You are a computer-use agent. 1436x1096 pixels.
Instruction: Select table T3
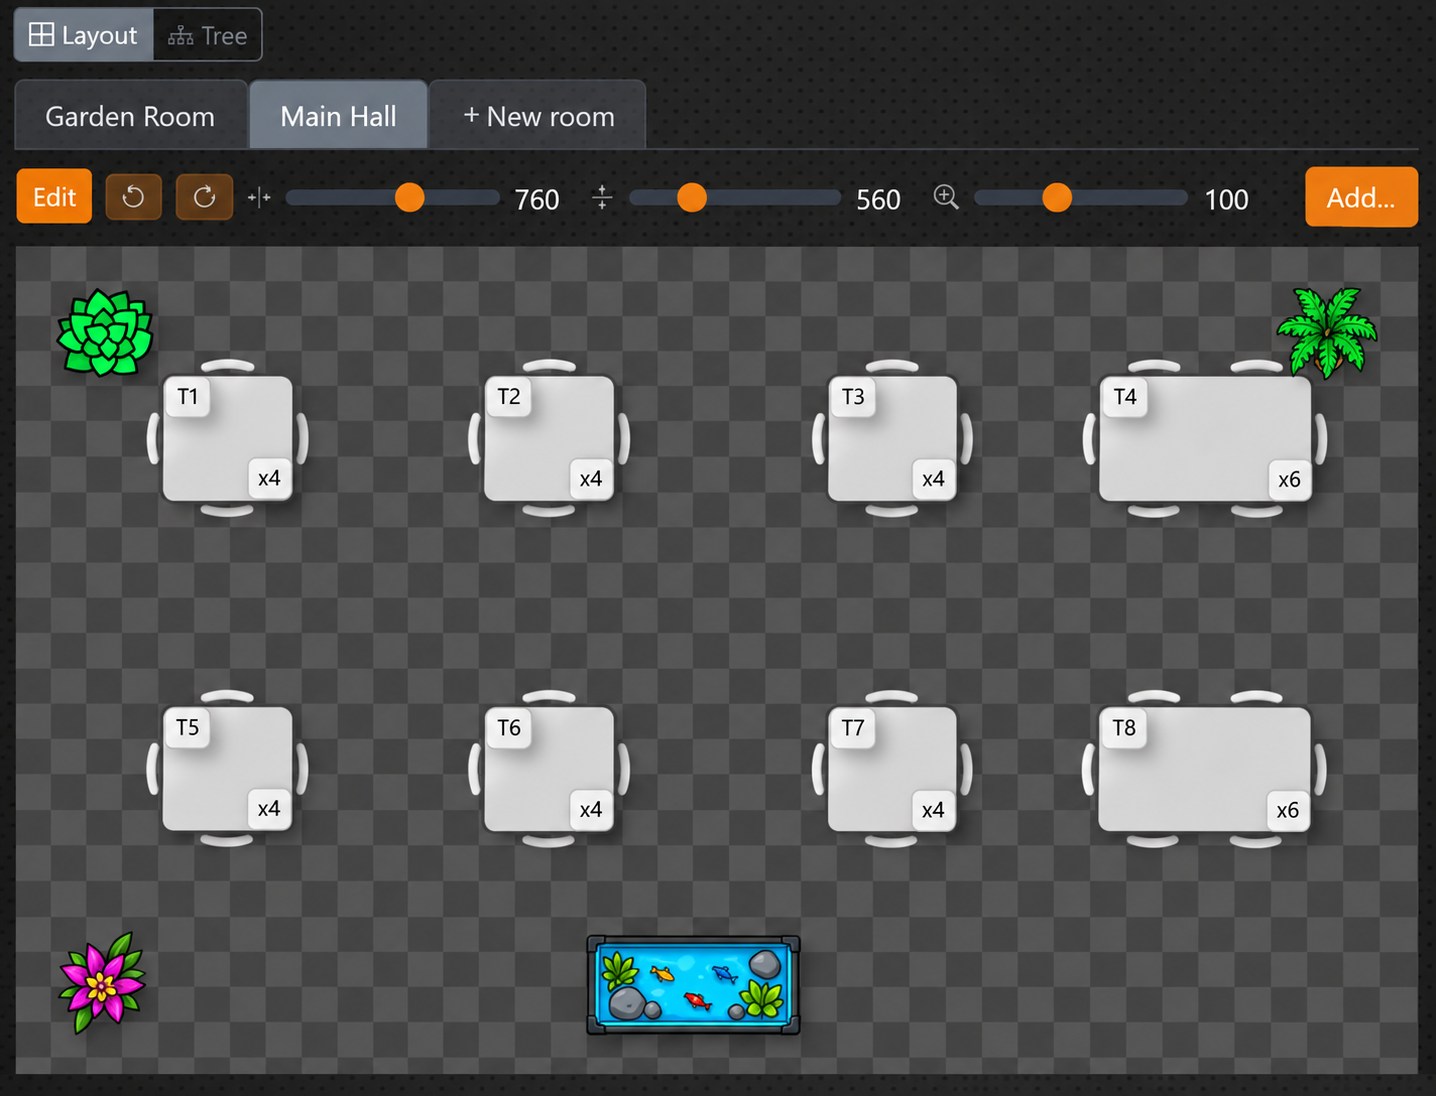(892, 438)
